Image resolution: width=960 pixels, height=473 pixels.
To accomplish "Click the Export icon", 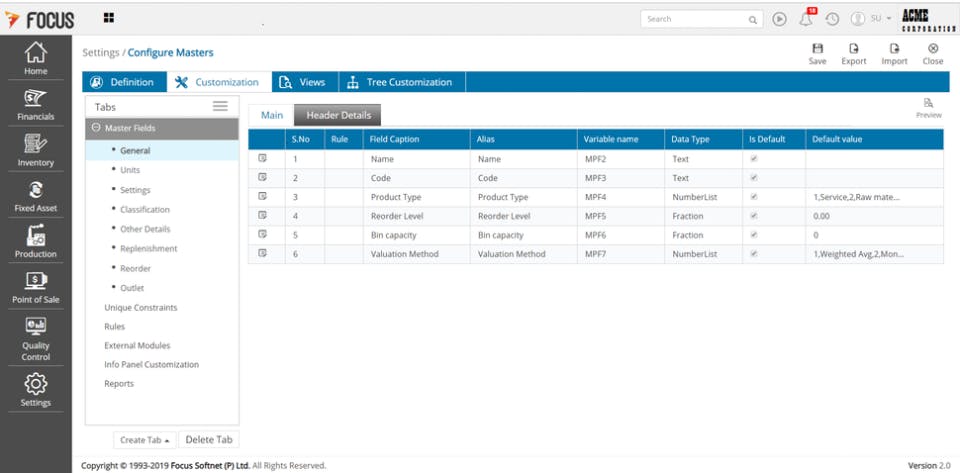I will pyautogui.click(x=853, y=48).
